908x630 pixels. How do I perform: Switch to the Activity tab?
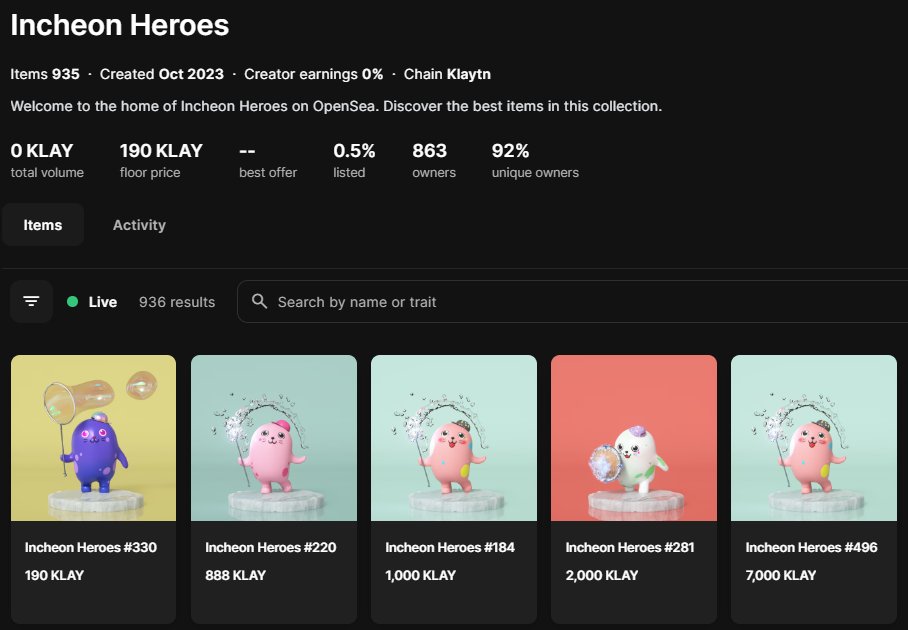pyautogui.click(x=139, y=225)
